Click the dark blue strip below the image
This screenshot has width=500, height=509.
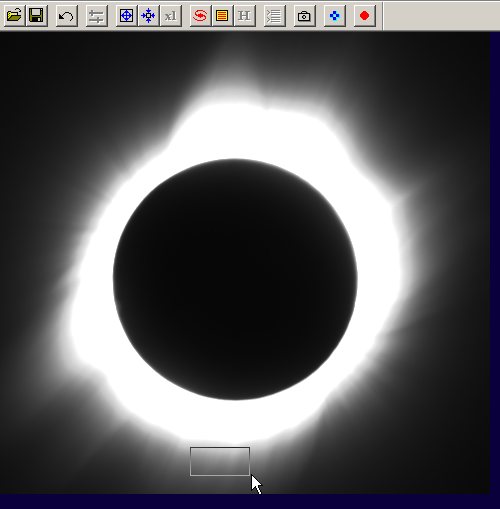point(250,501)
